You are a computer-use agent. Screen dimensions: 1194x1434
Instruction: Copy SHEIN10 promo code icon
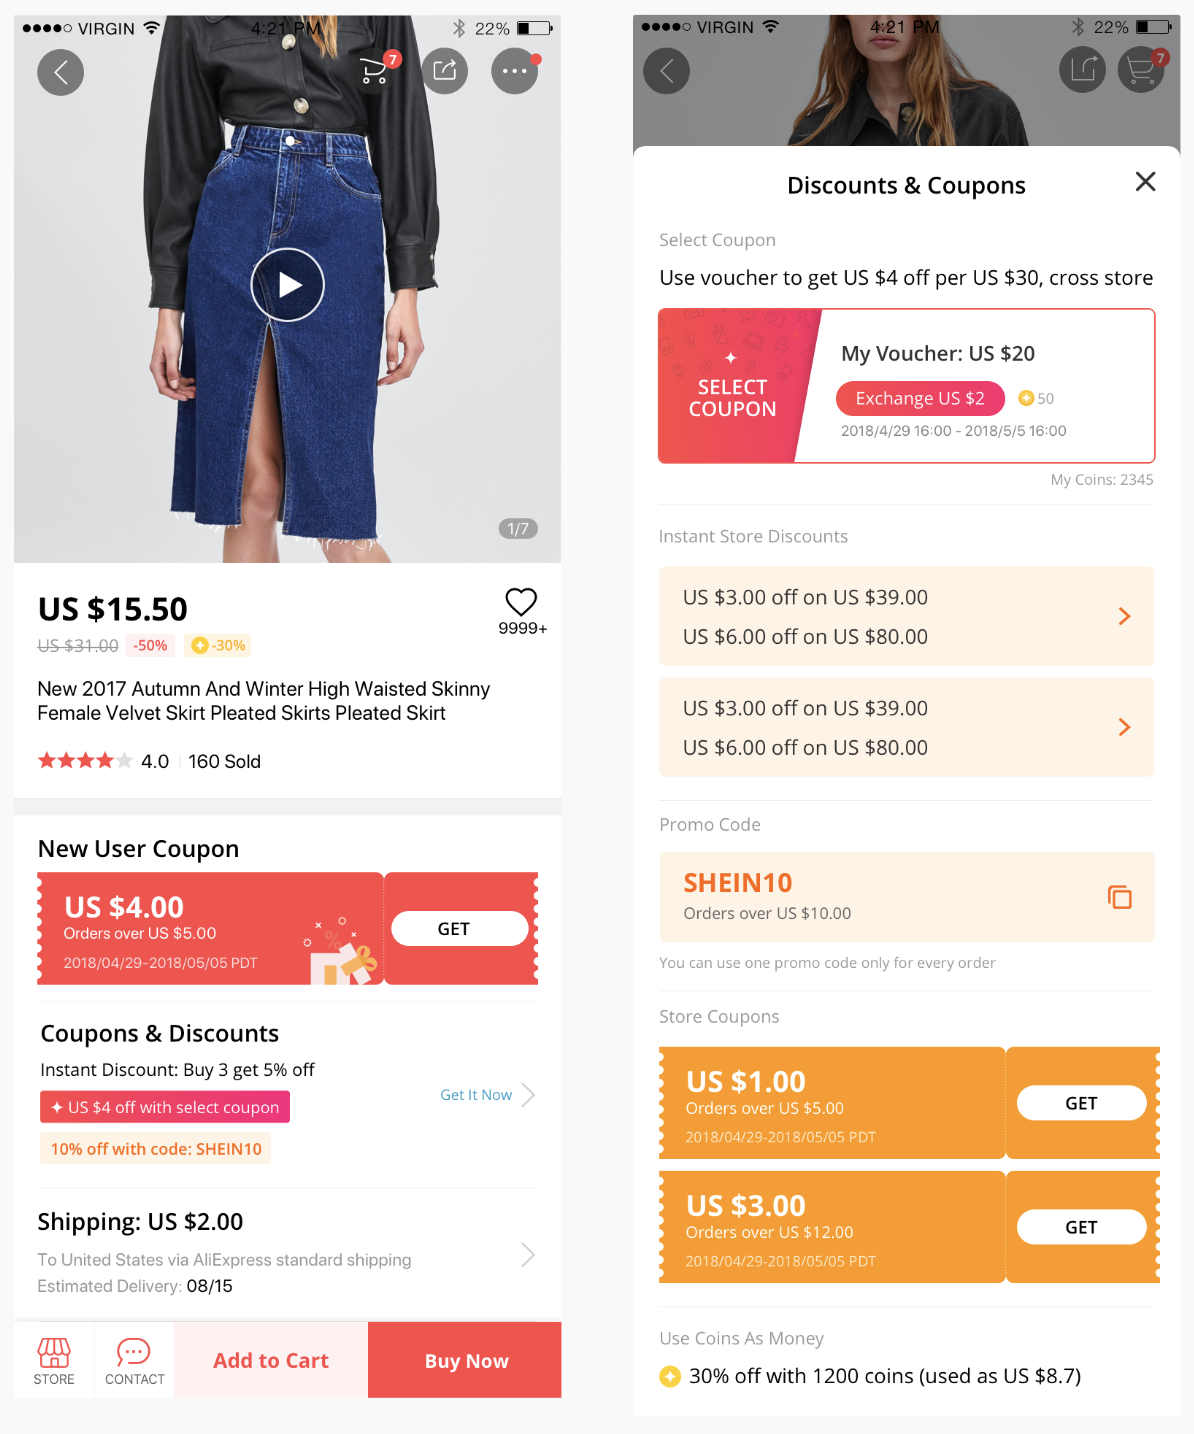pos(1120,897)
